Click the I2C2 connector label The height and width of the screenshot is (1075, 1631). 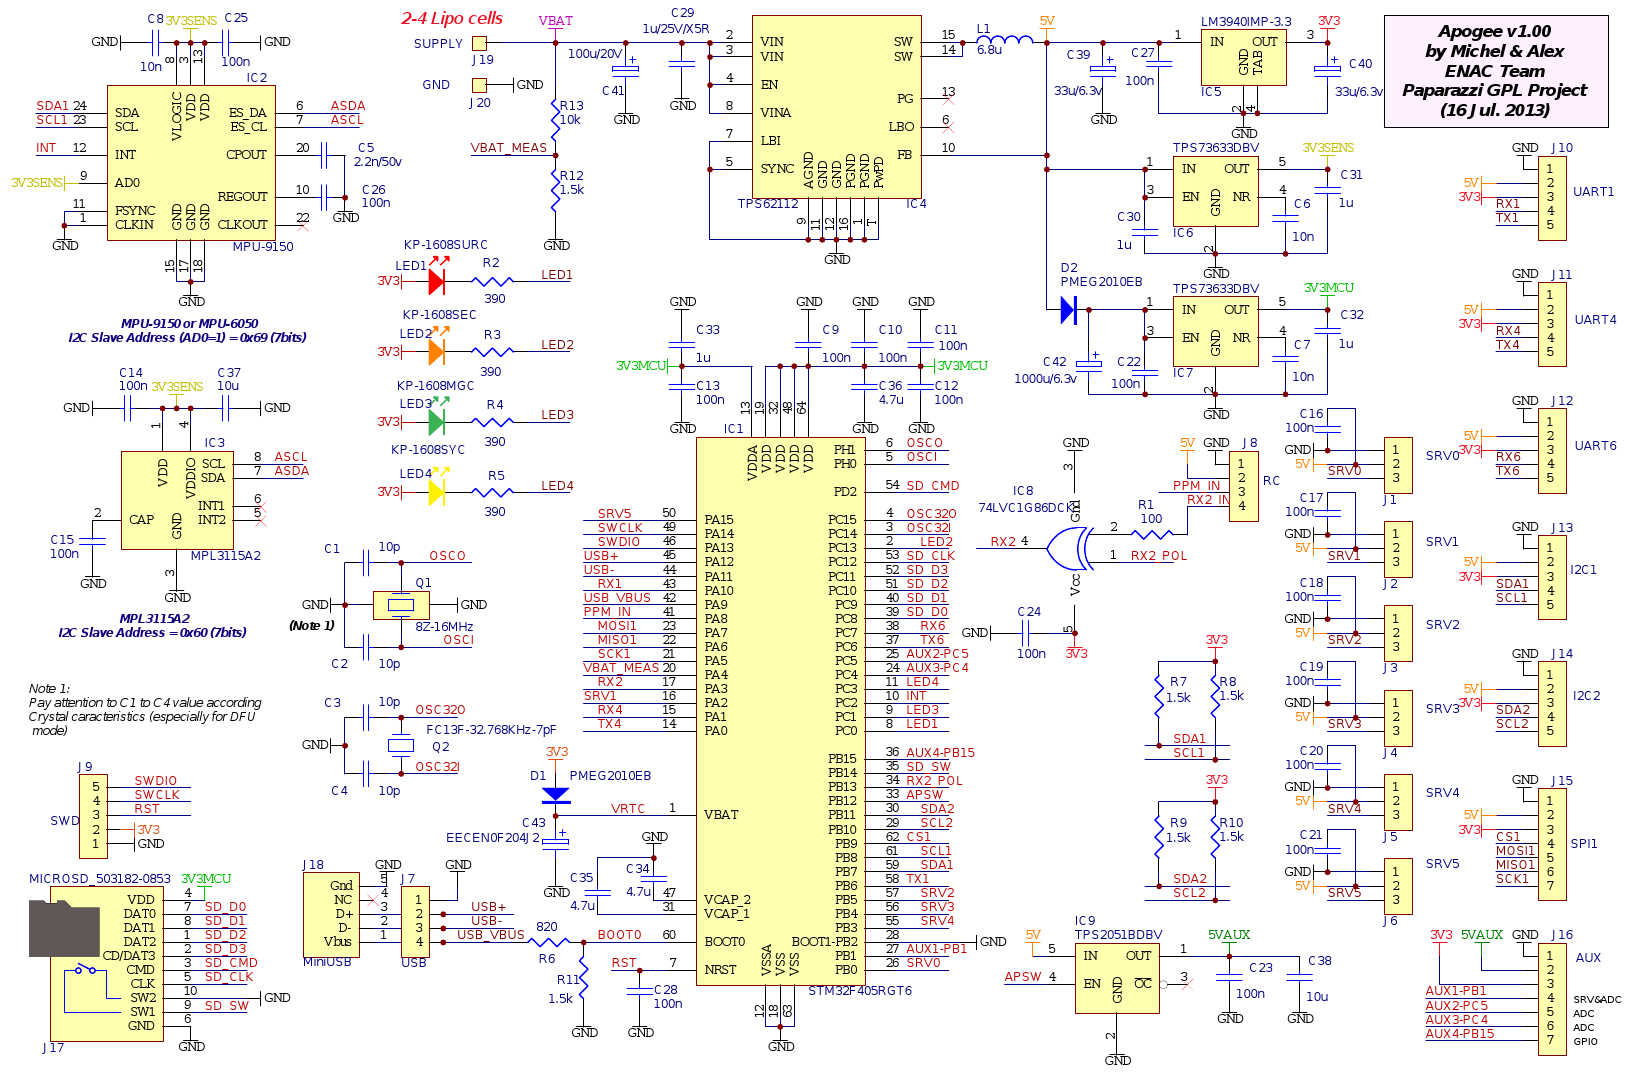1586,696
